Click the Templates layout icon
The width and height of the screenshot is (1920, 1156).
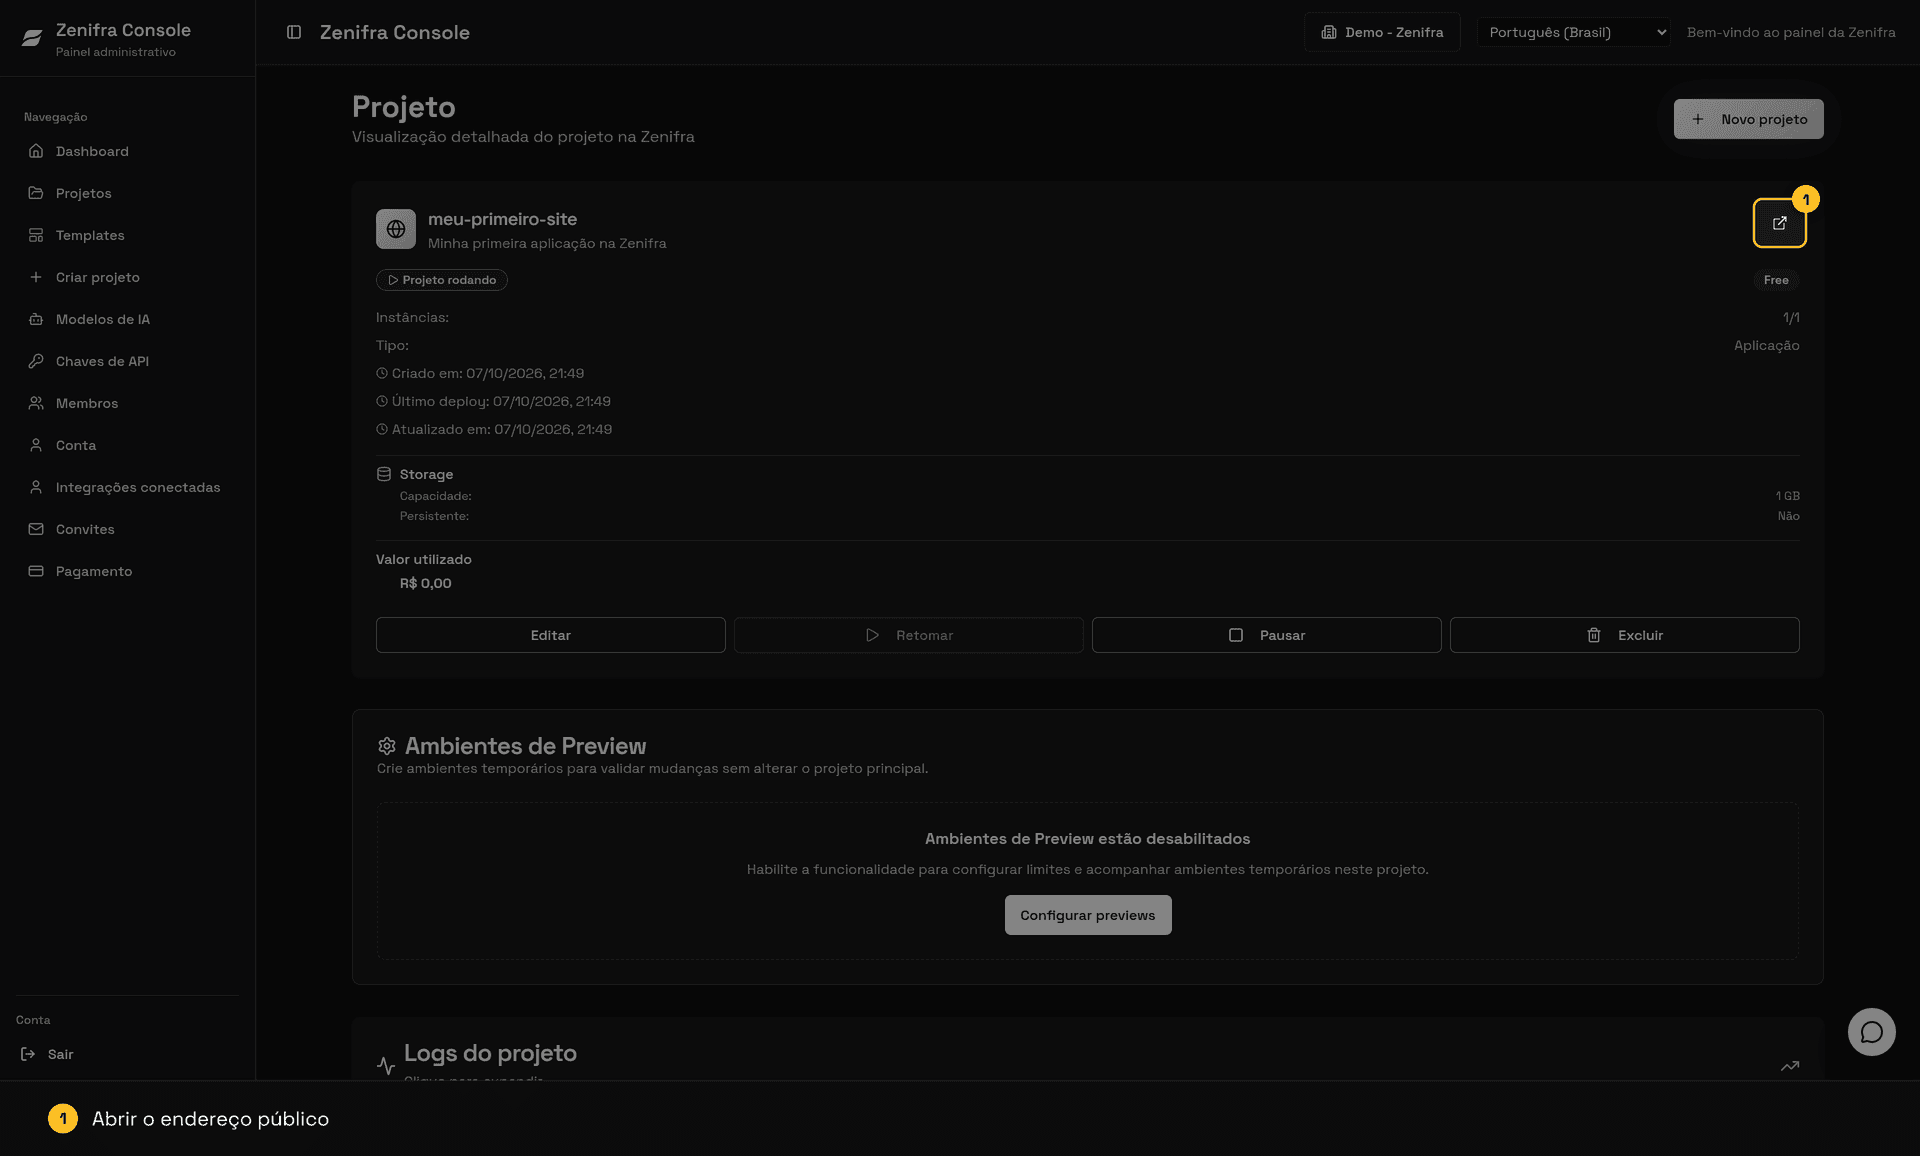36,235
